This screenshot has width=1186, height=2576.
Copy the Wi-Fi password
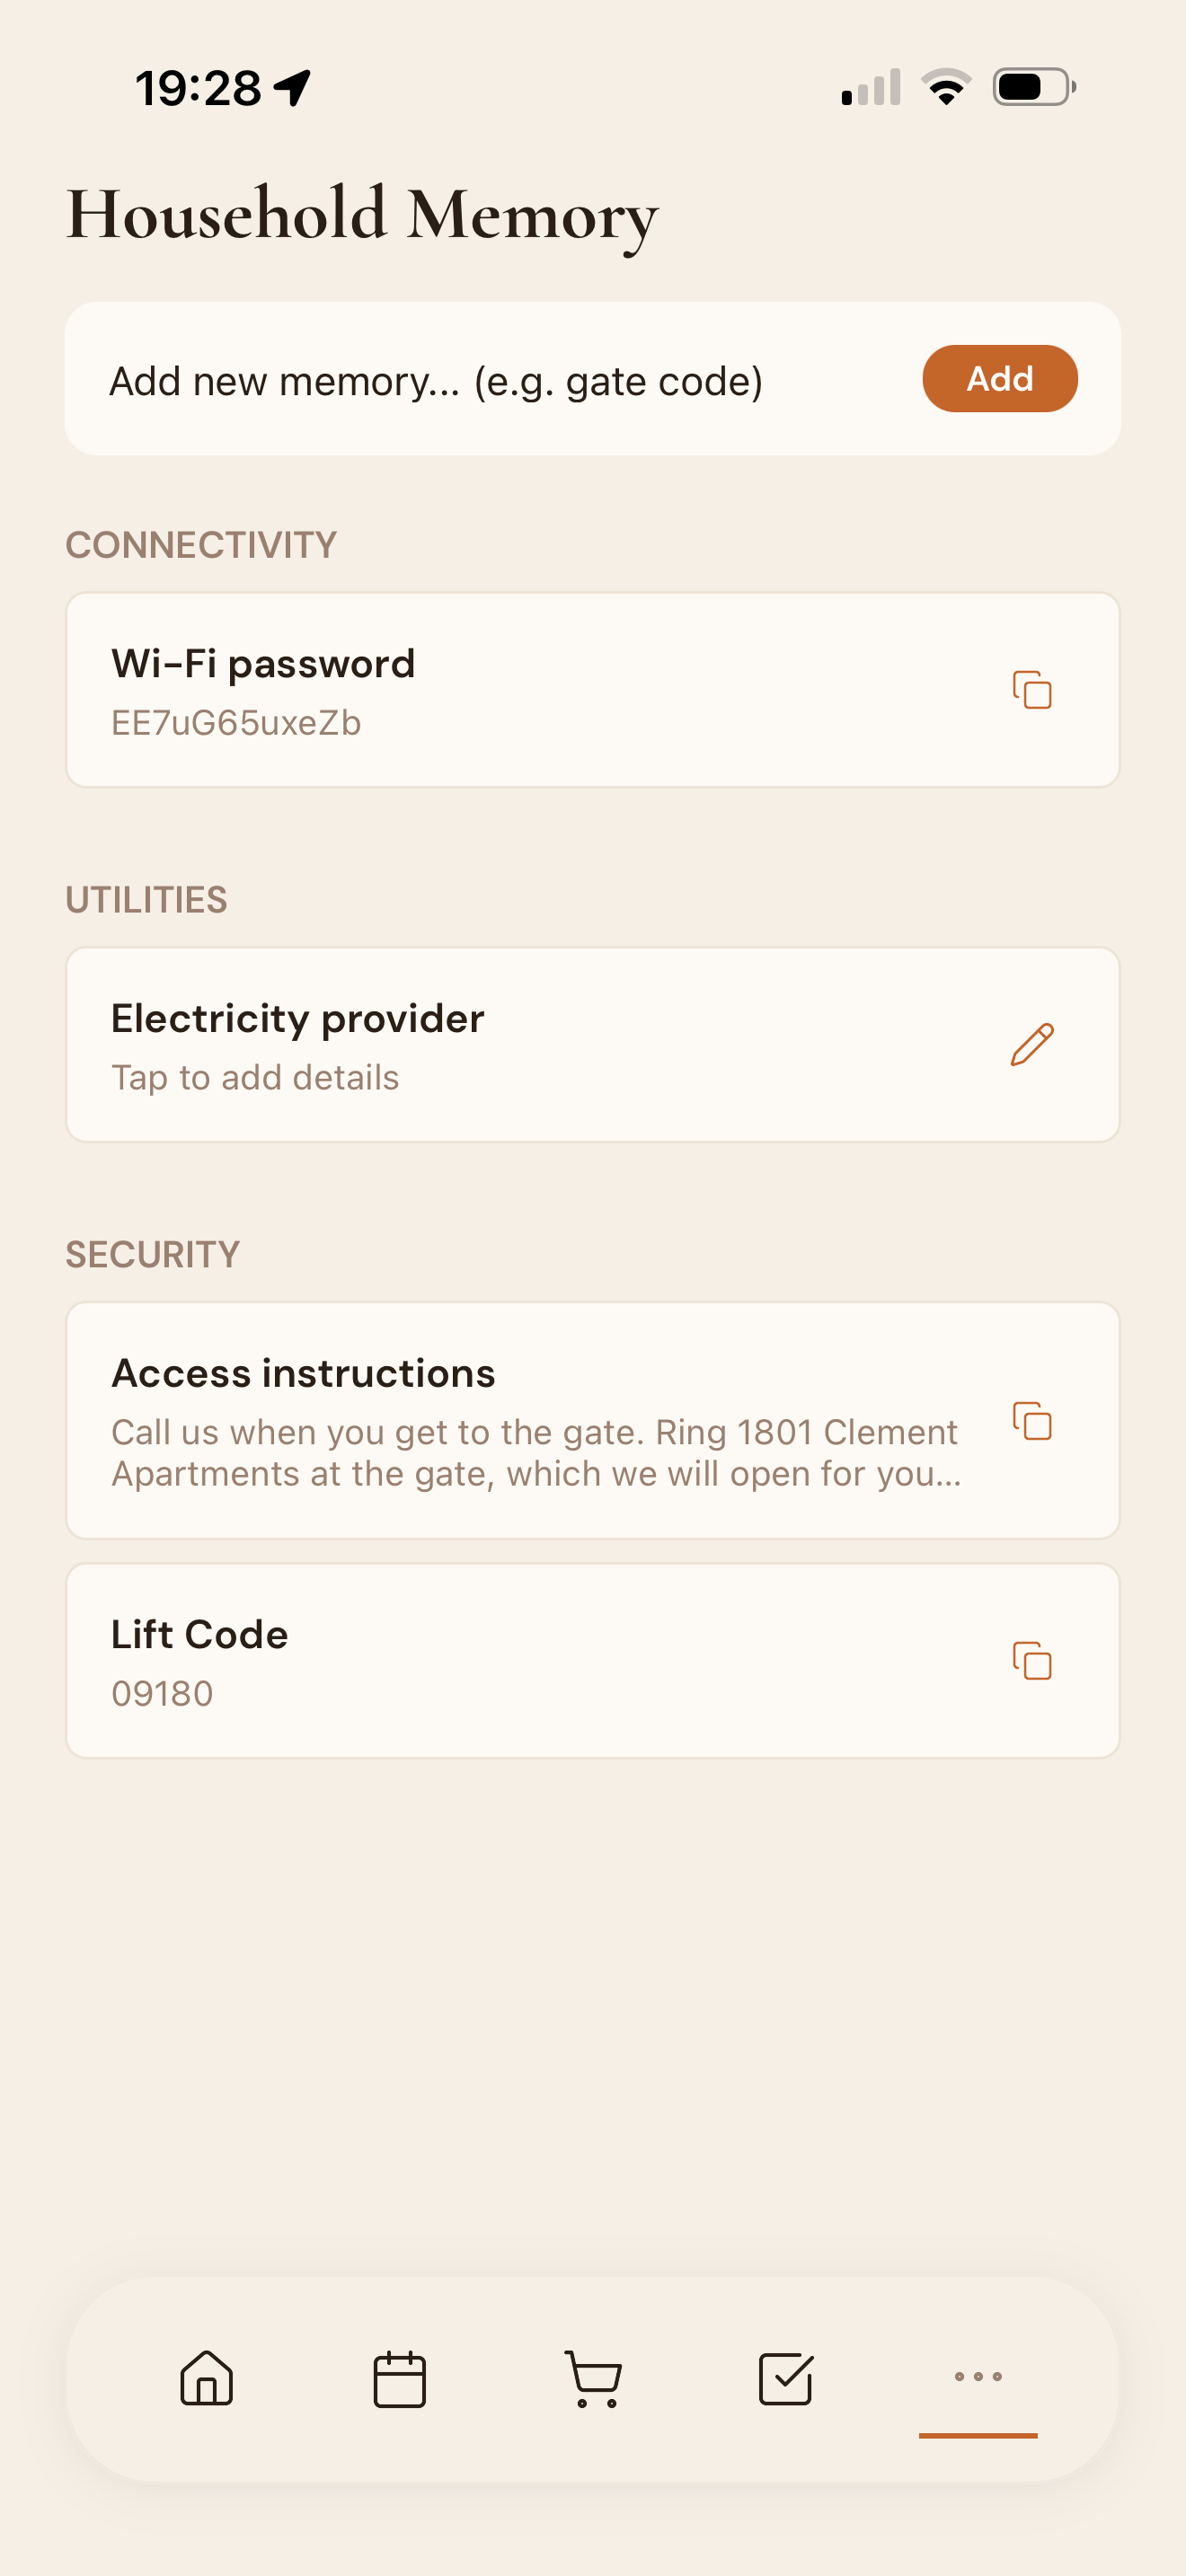pos(1032,690)
